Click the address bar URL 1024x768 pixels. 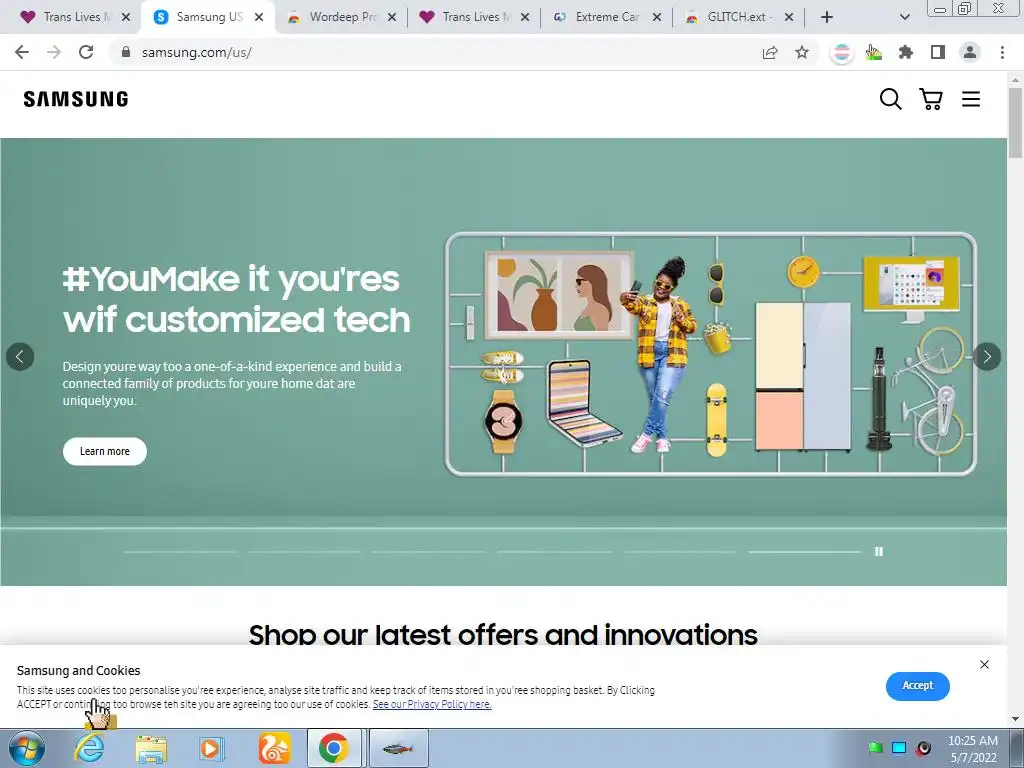(x=197, y=52)
